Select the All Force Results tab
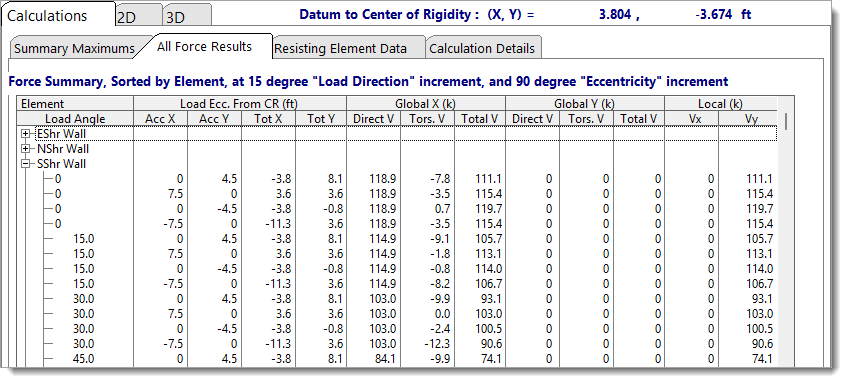Viewport: 847px width, 383px height. [x=204, y=47]
